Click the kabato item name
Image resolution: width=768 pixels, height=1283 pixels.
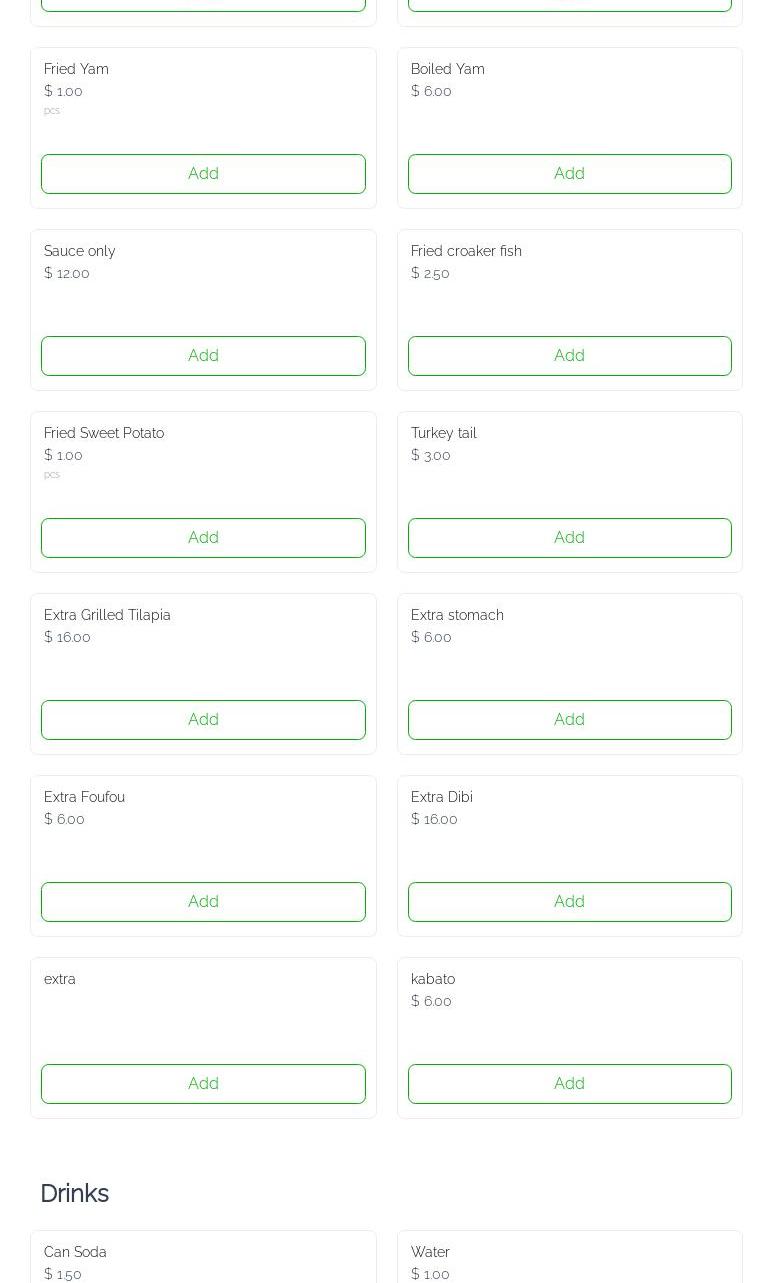point(432,979)
